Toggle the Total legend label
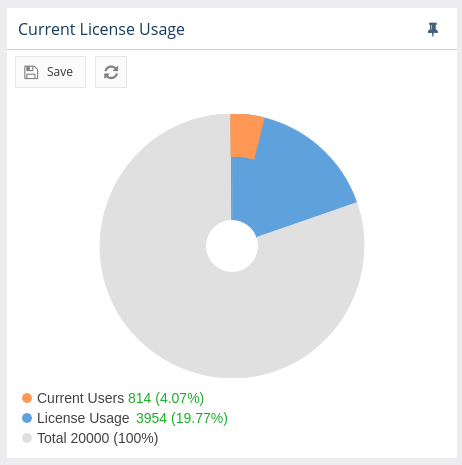Image resolution: width=462 pixels, height=465 pixels. pyautogui.click(x=52, y=438)
